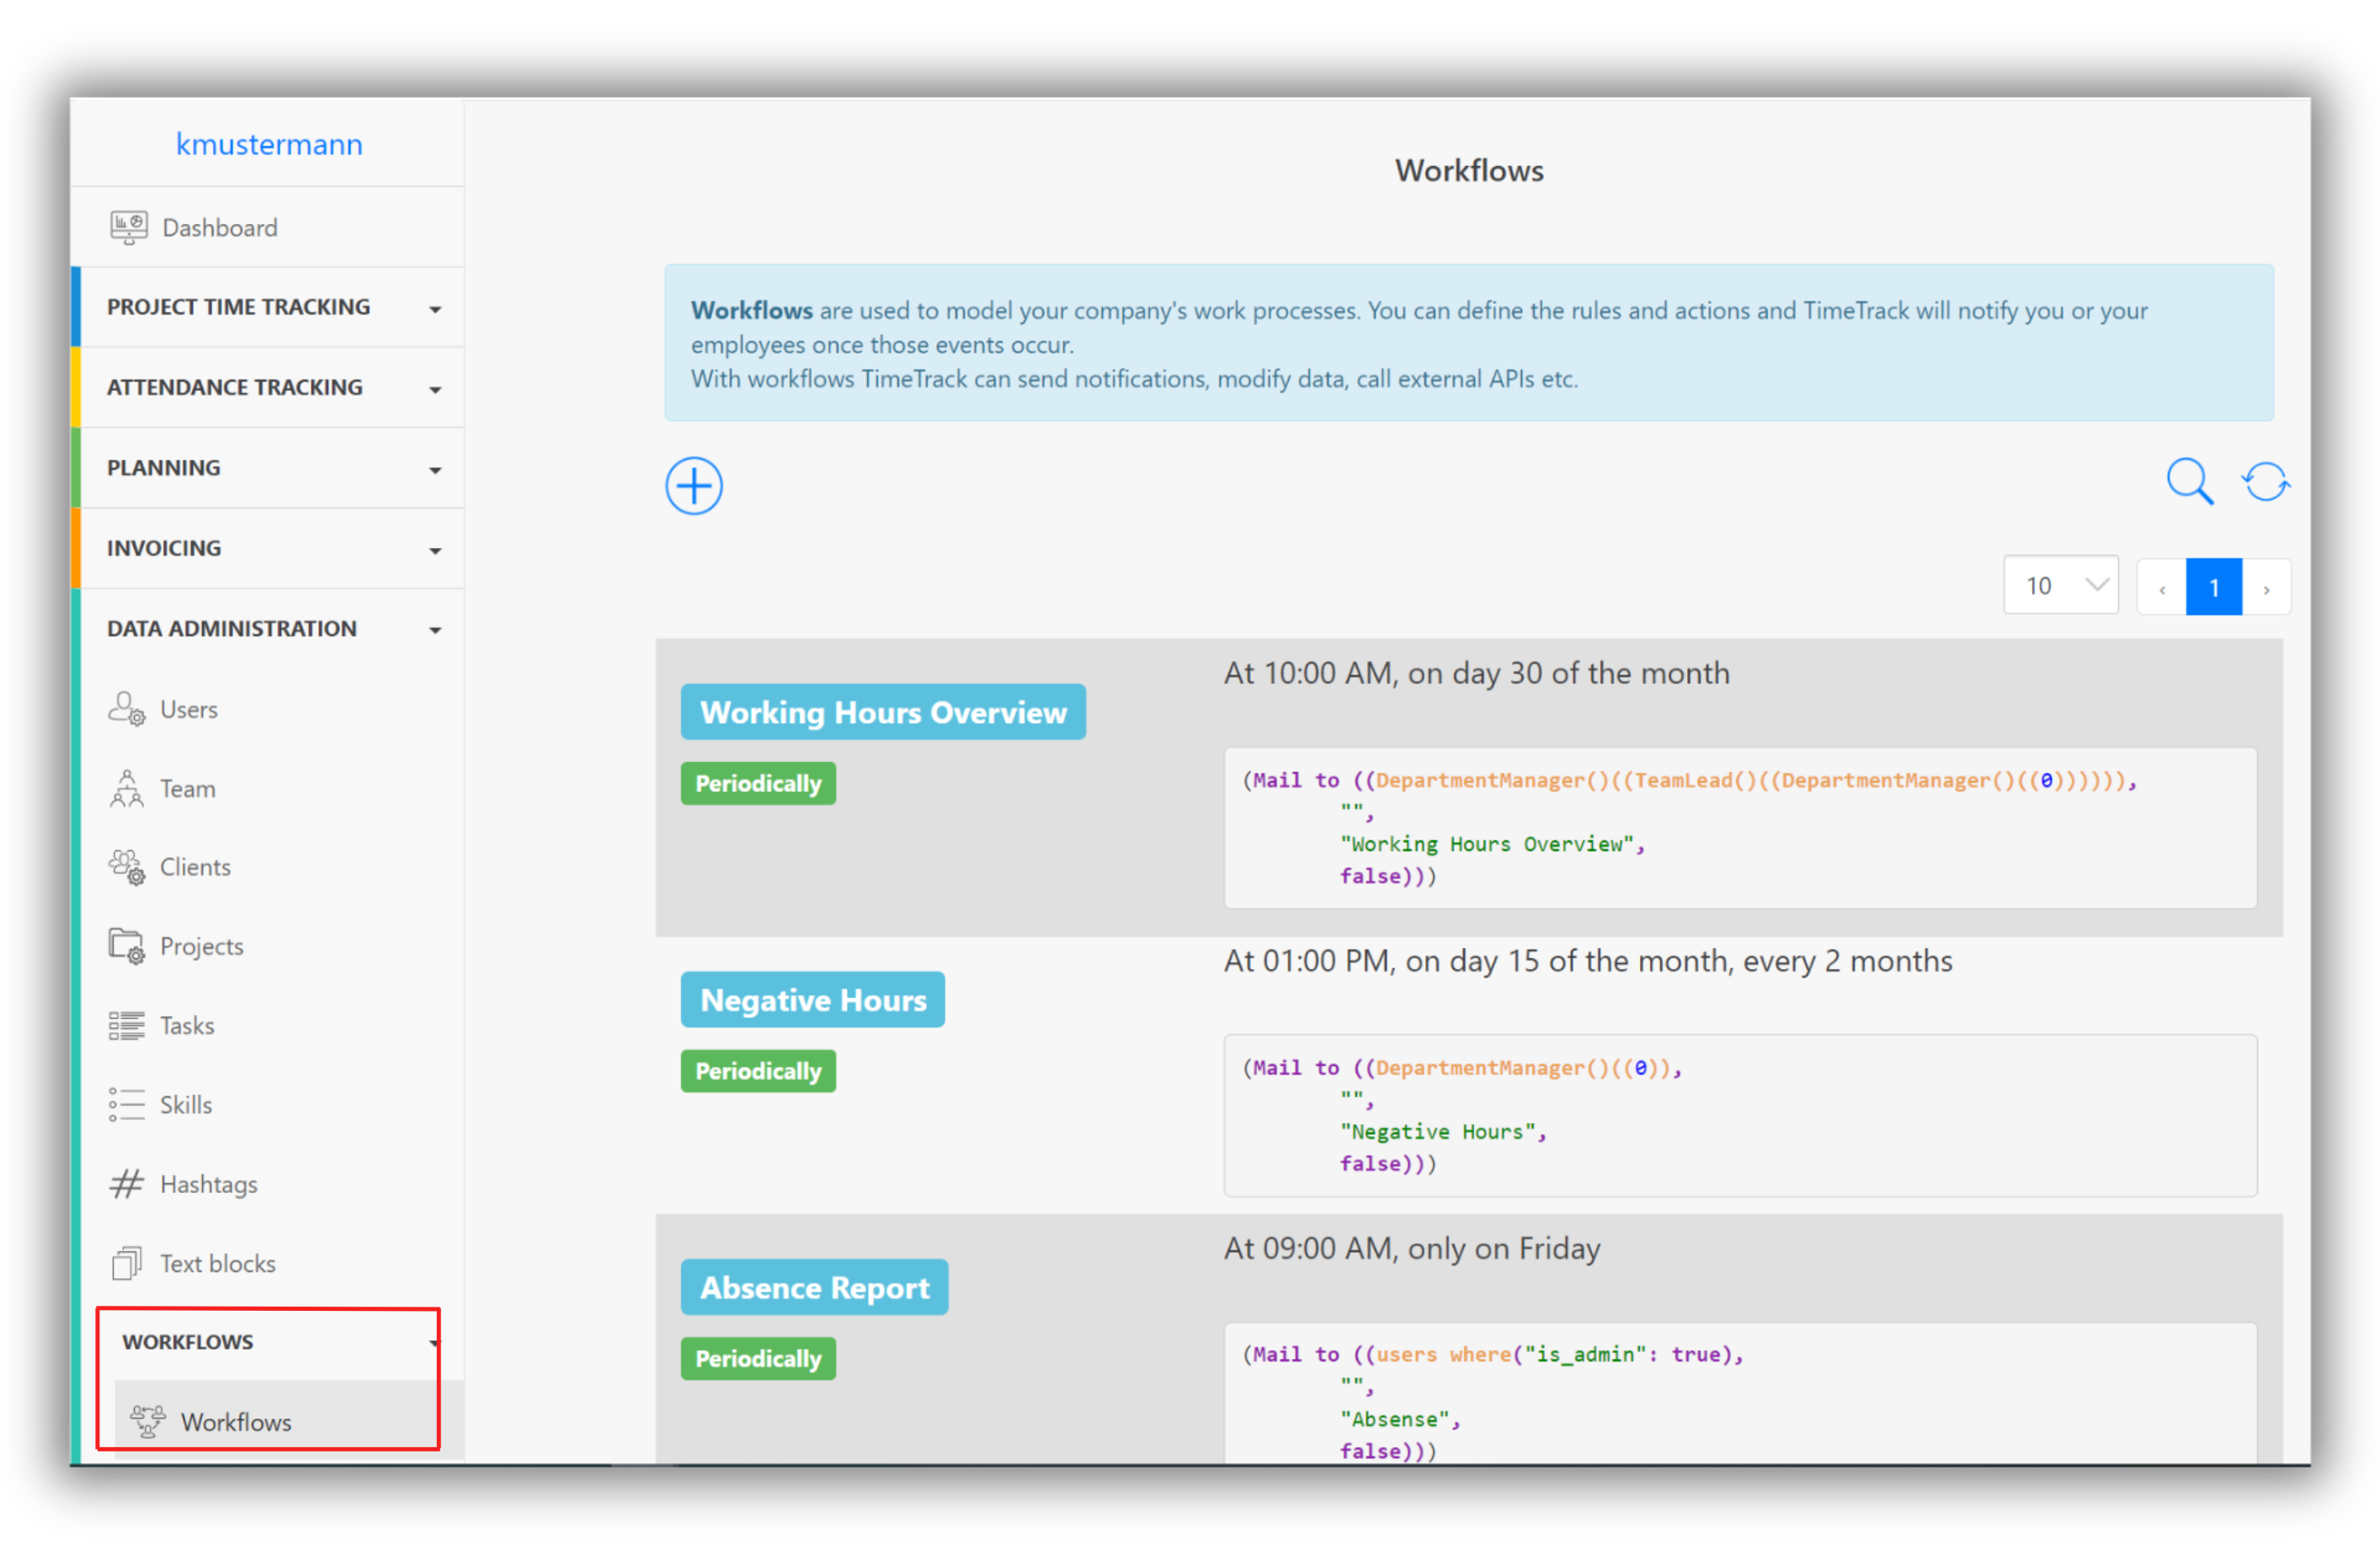The height and width of the screenshot is (1555, 2380).
Task: Select the Tasks list icon
Action: (x=127, y=1025)
